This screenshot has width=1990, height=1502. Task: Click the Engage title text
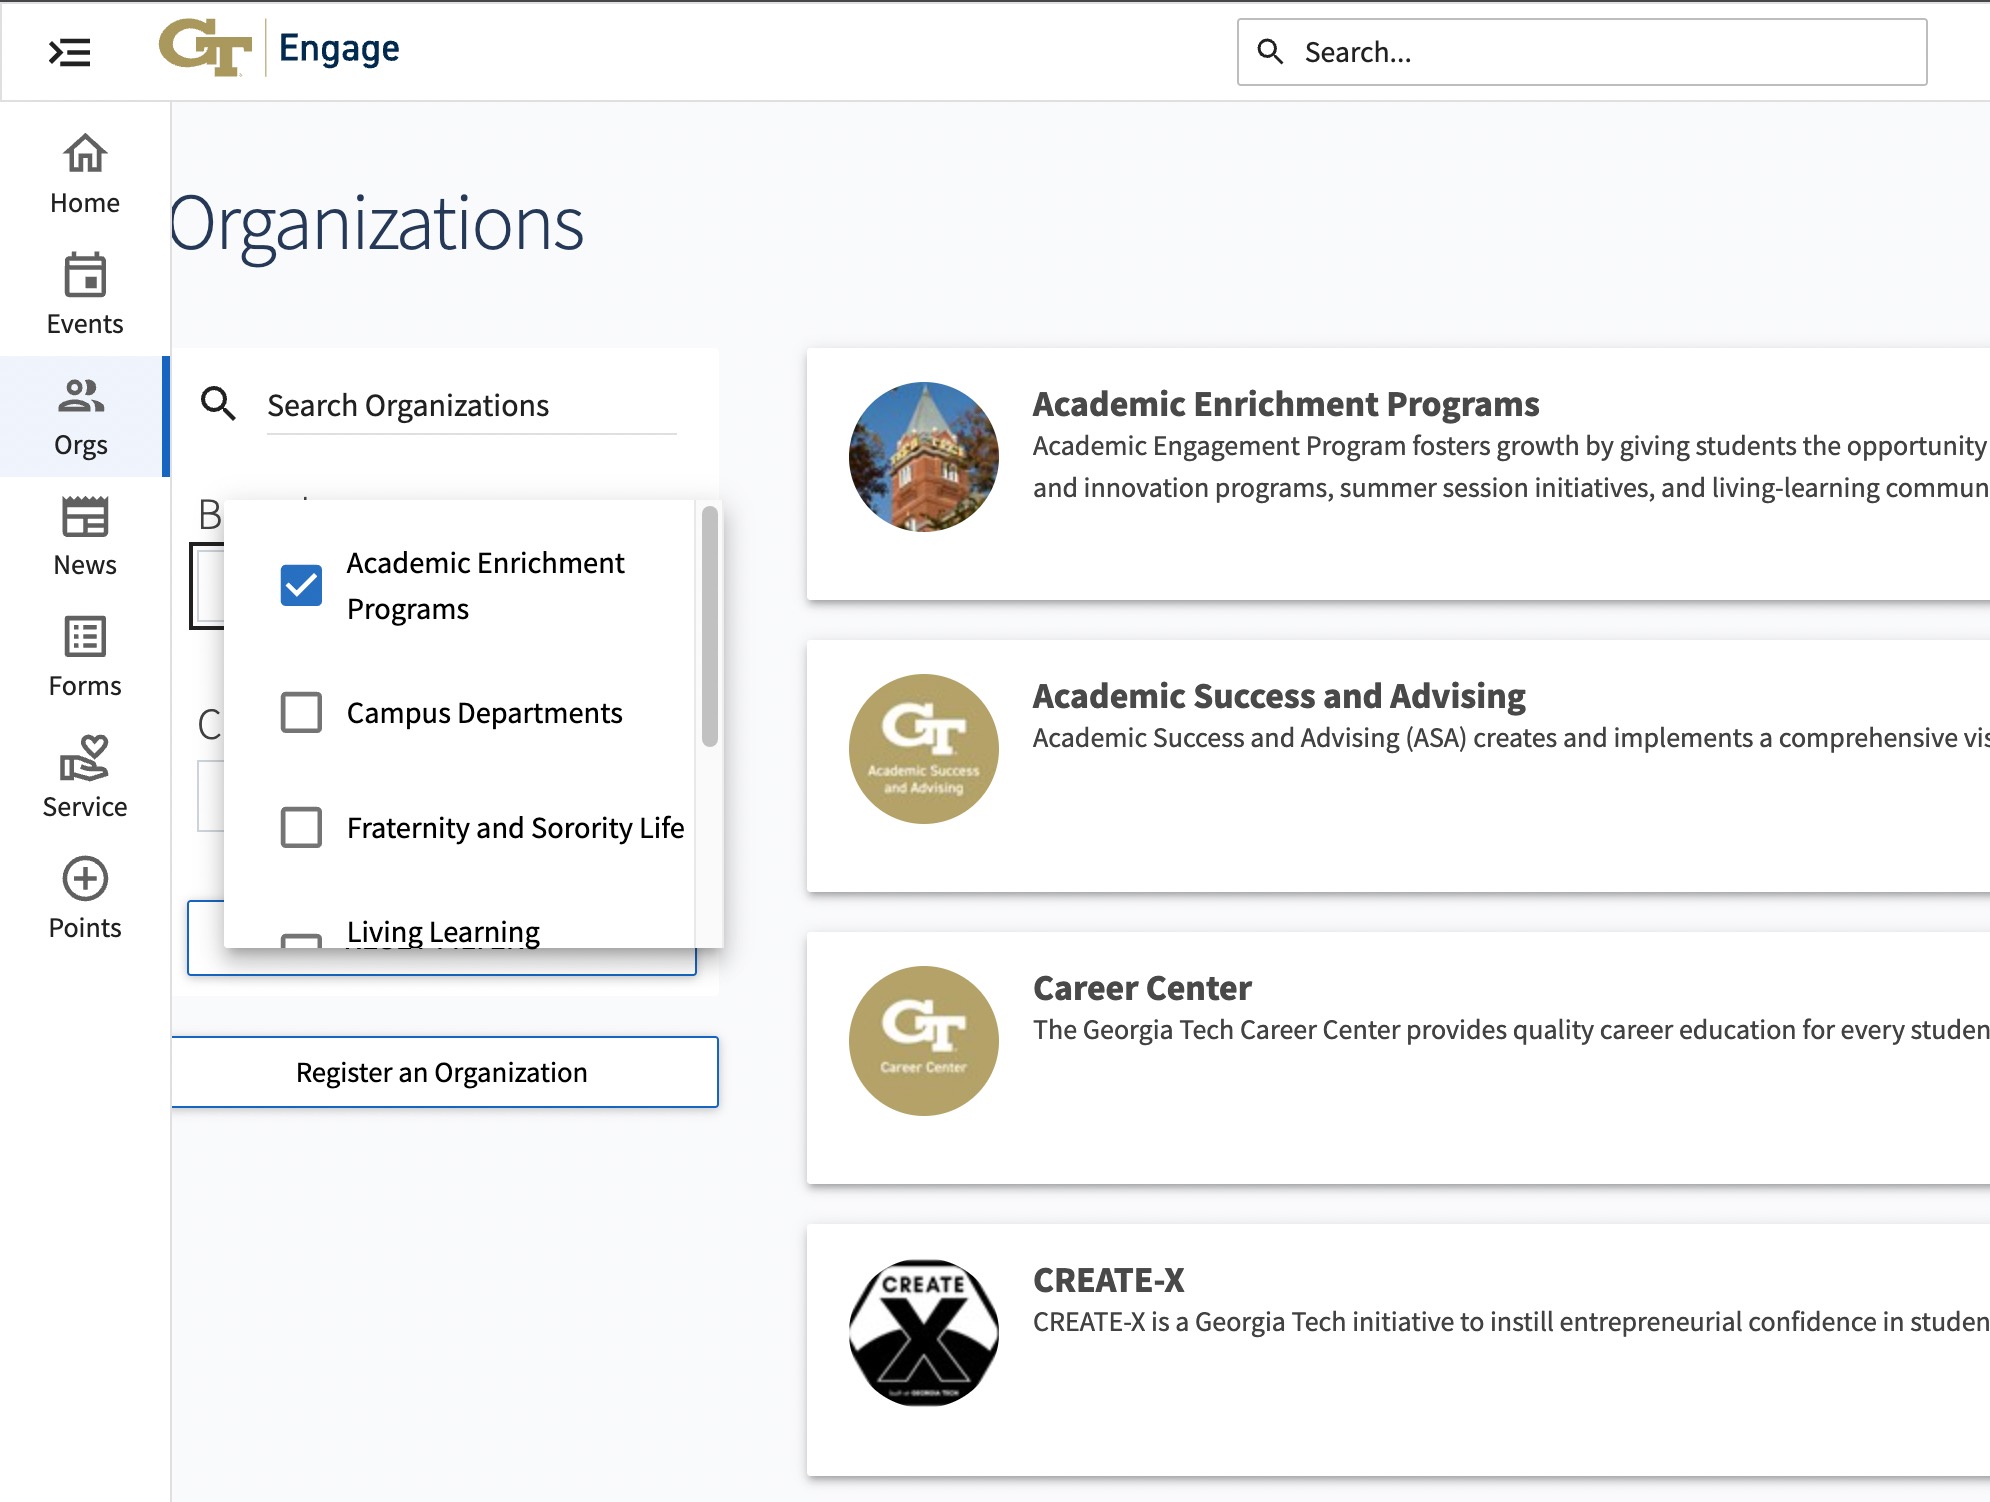(x=339, y=48)
